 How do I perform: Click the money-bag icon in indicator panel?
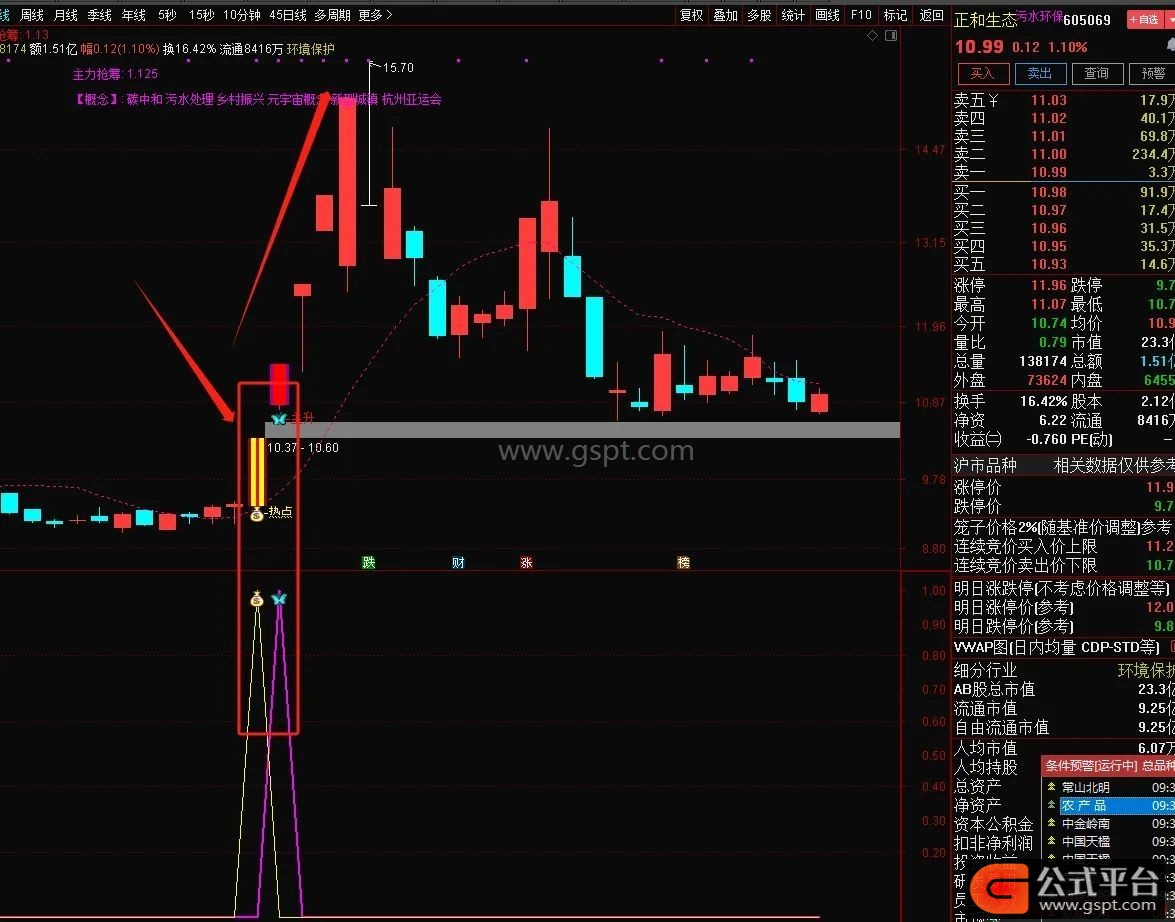pos(257,598)
